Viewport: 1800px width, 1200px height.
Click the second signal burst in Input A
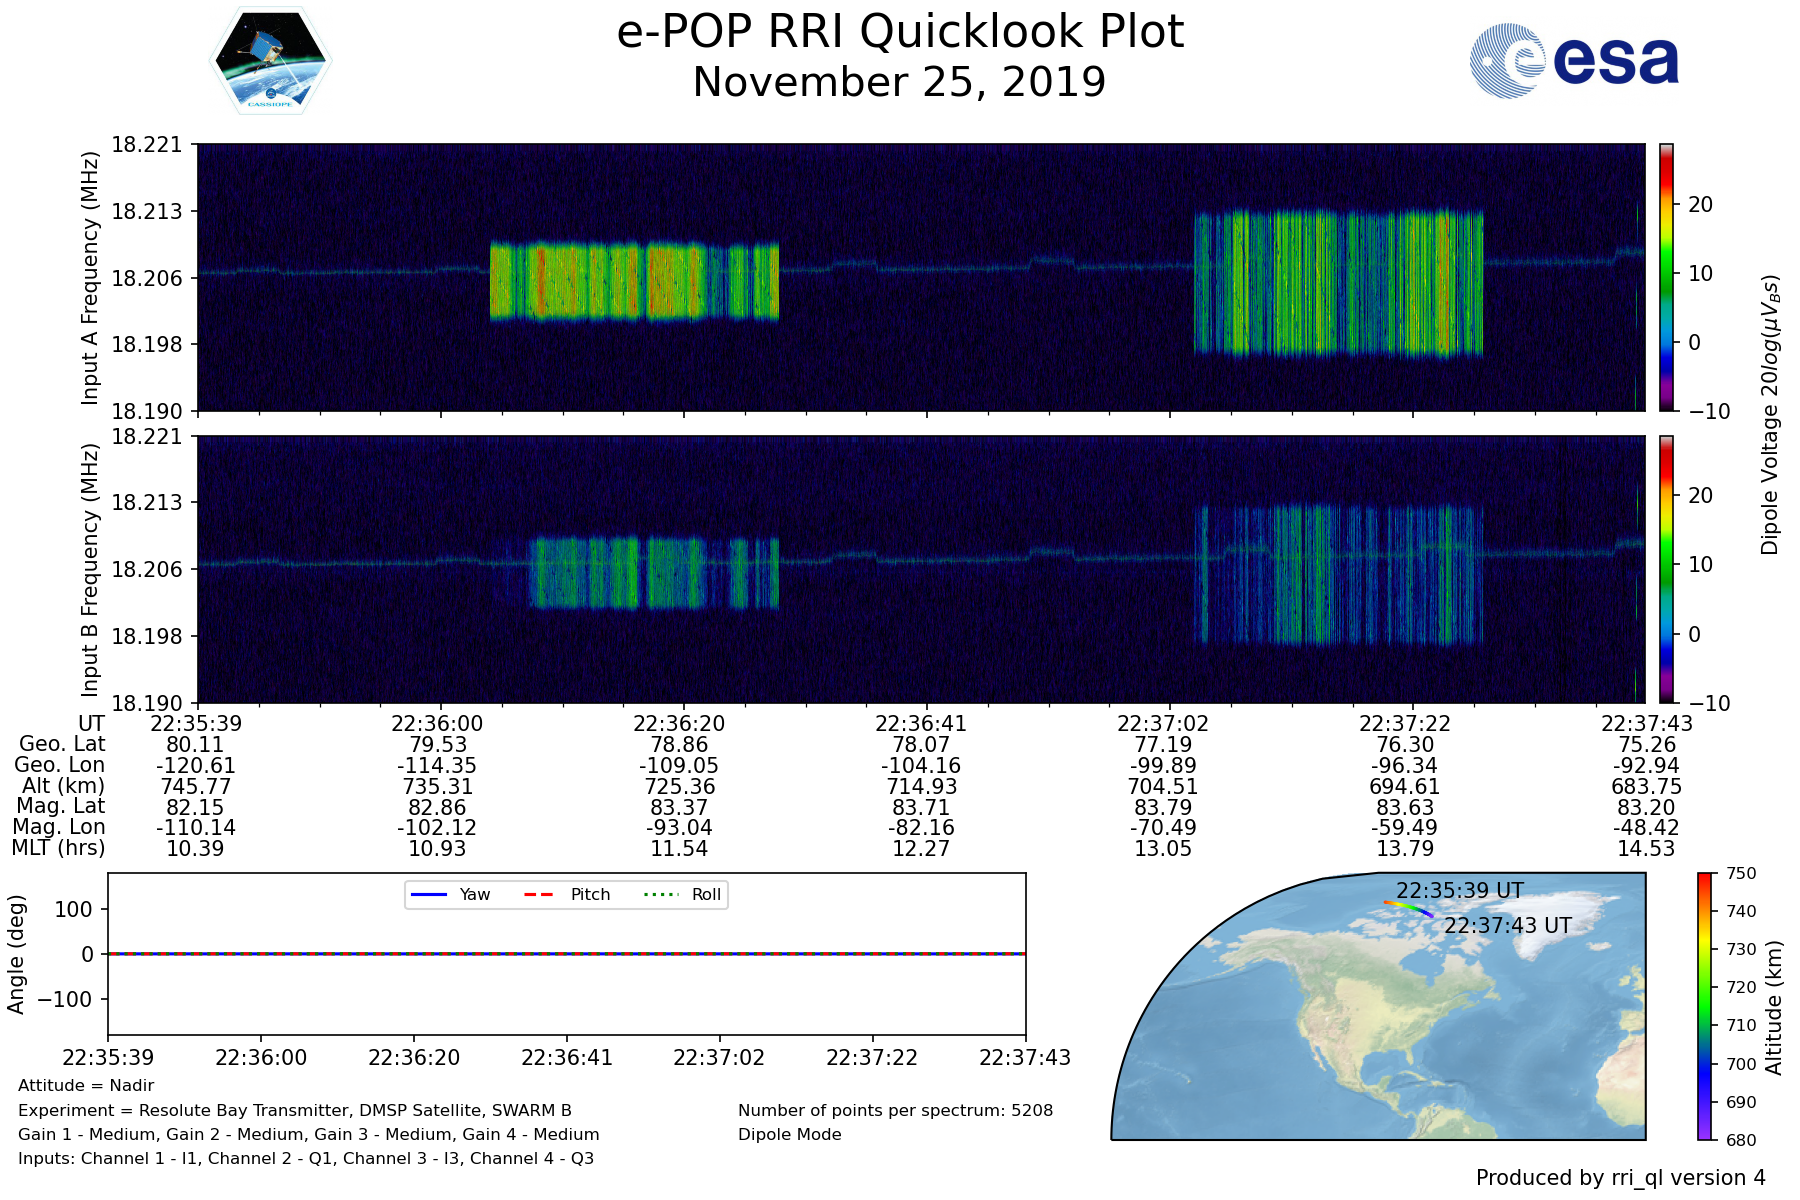[1338, 282]
